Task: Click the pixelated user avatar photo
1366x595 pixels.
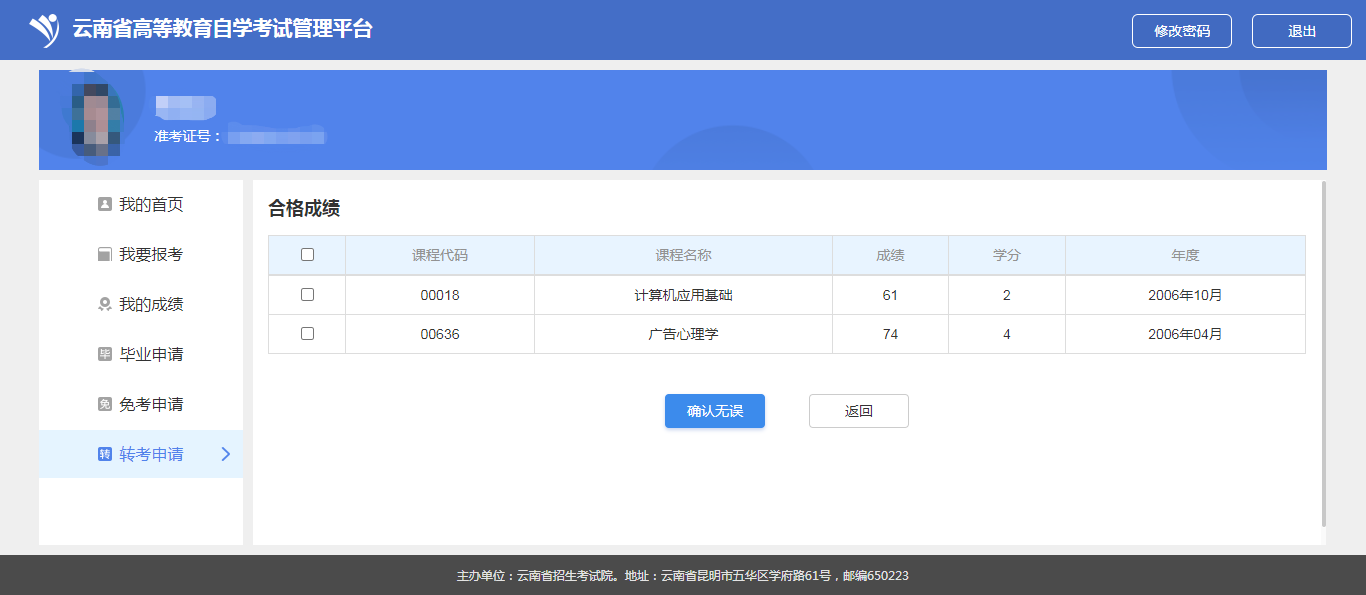Action: pyautogui.click(x=95, y=120)
